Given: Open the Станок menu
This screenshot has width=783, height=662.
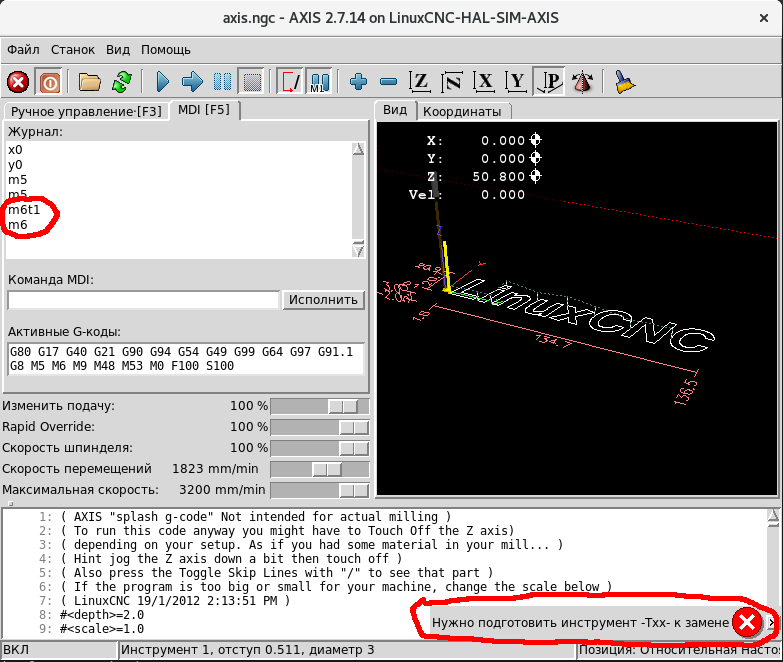Looking at the screenshot, I should [73, 50].
